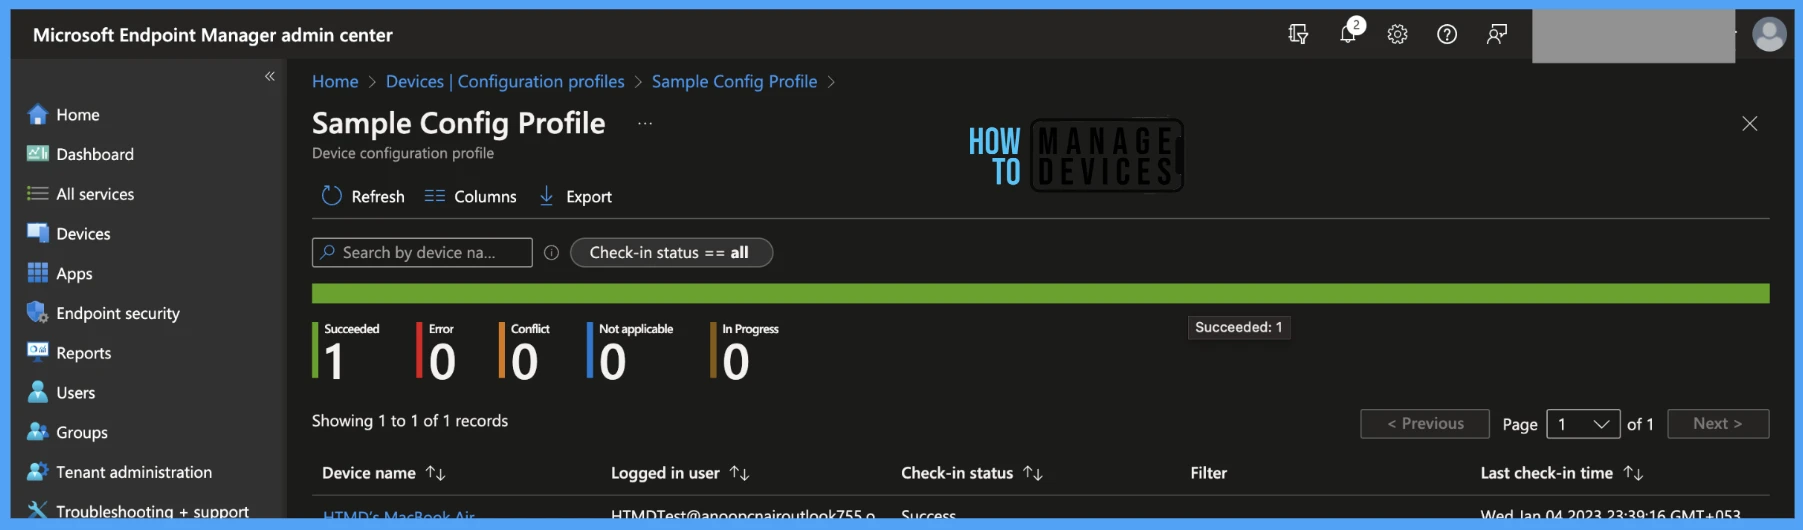The width and height of the screenshot is (1803, 530).
Task: Focus the Search by device name field
Action: (422, 252)
